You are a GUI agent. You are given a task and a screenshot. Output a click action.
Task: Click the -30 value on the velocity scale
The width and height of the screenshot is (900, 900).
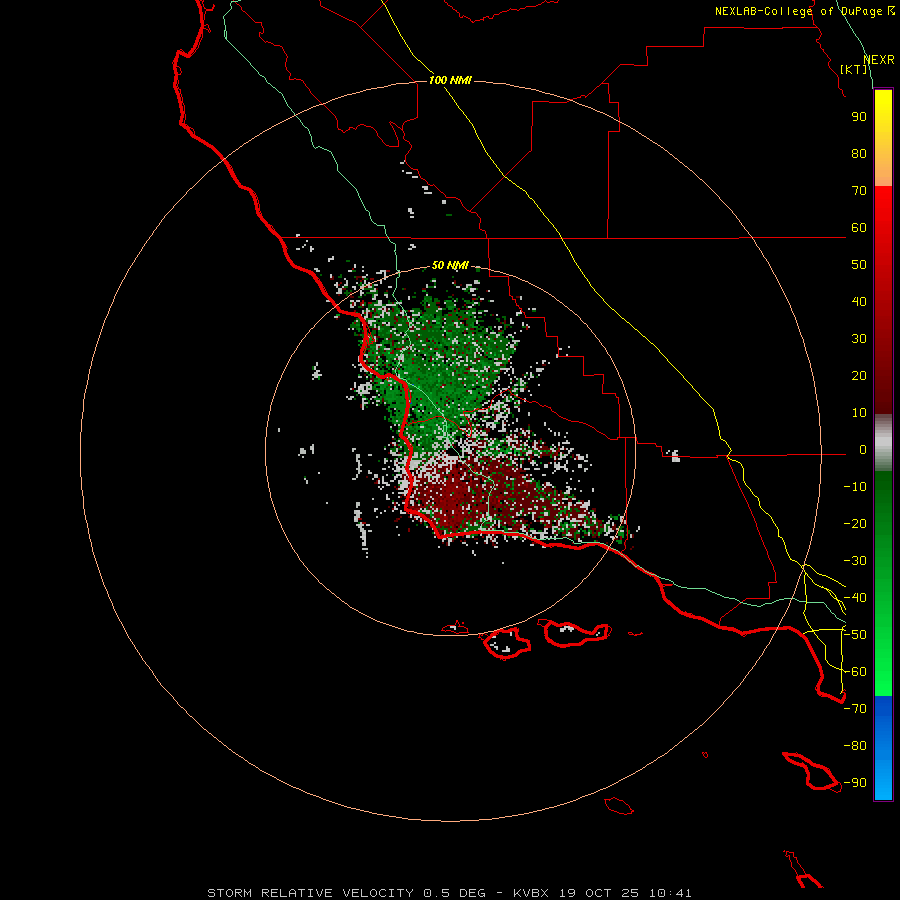tap(855, 561)
